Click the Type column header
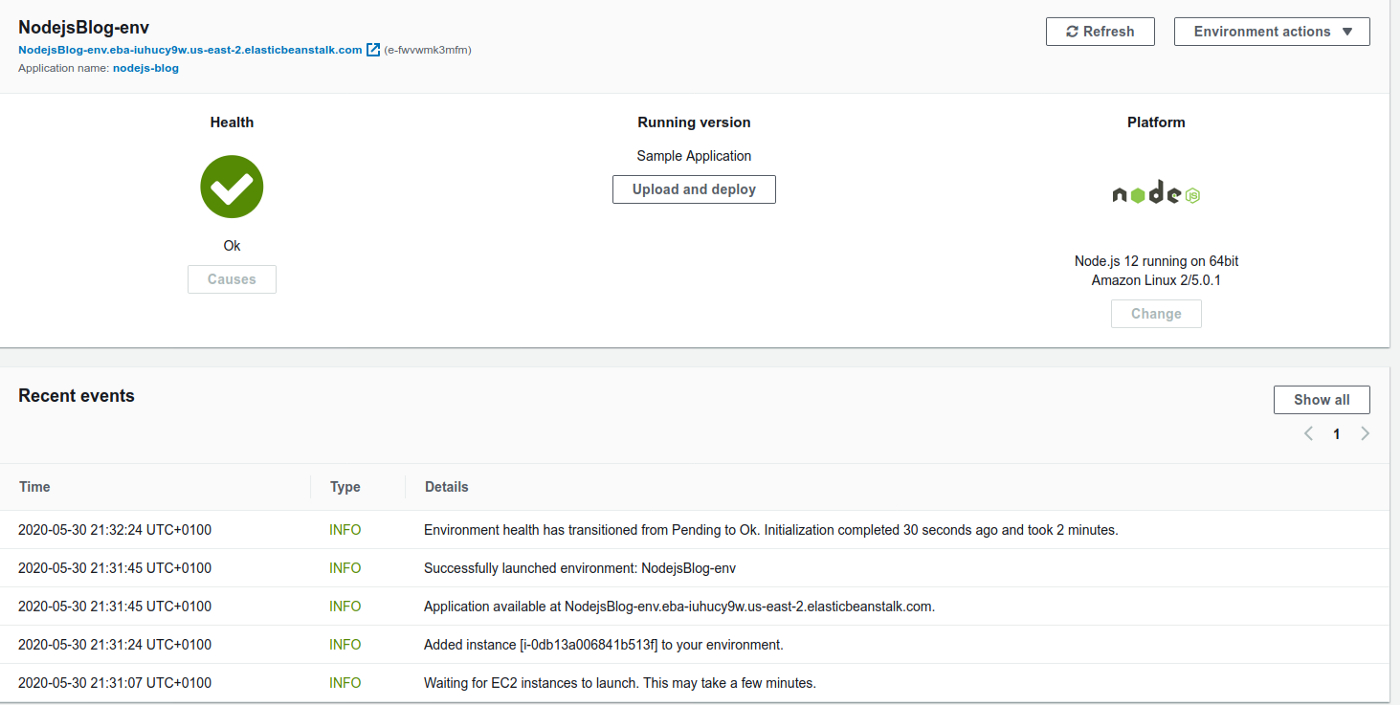This screenshot has height=705, width=1400. [345, 487]
